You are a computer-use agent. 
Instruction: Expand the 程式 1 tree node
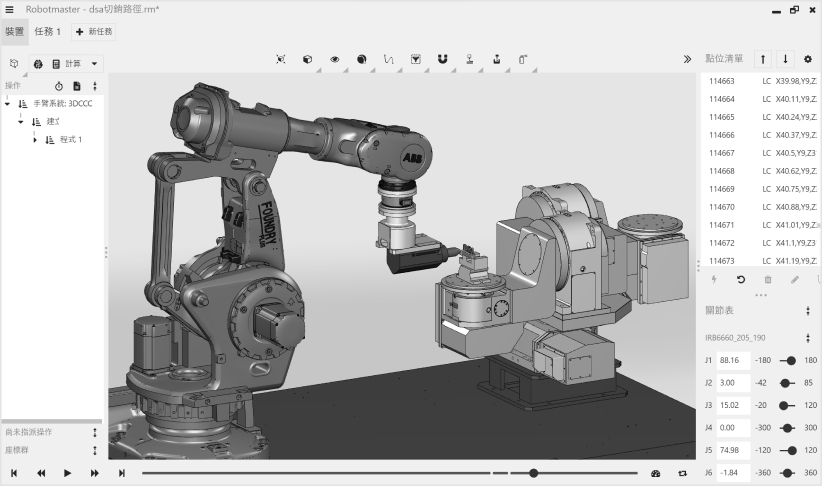(x=35, y=139)
